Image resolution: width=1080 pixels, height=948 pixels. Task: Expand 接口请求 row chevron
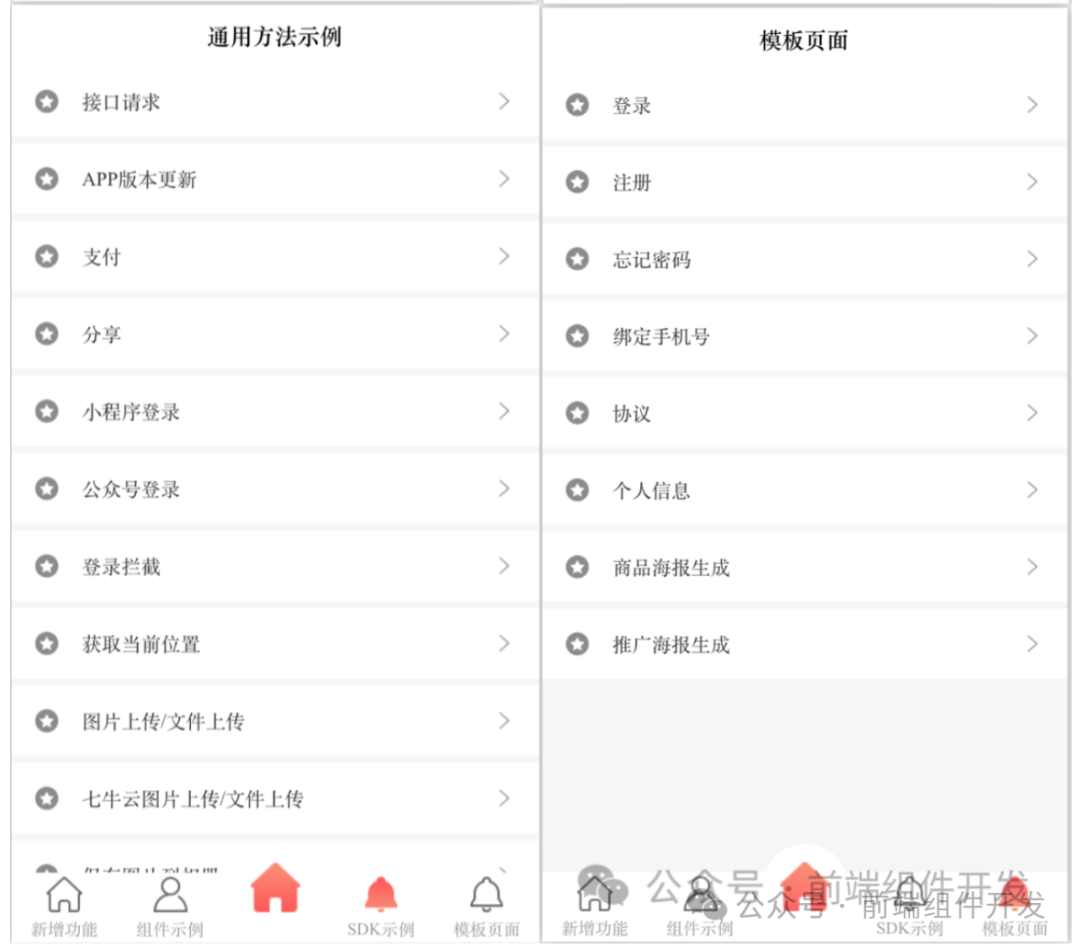point(504,102)
